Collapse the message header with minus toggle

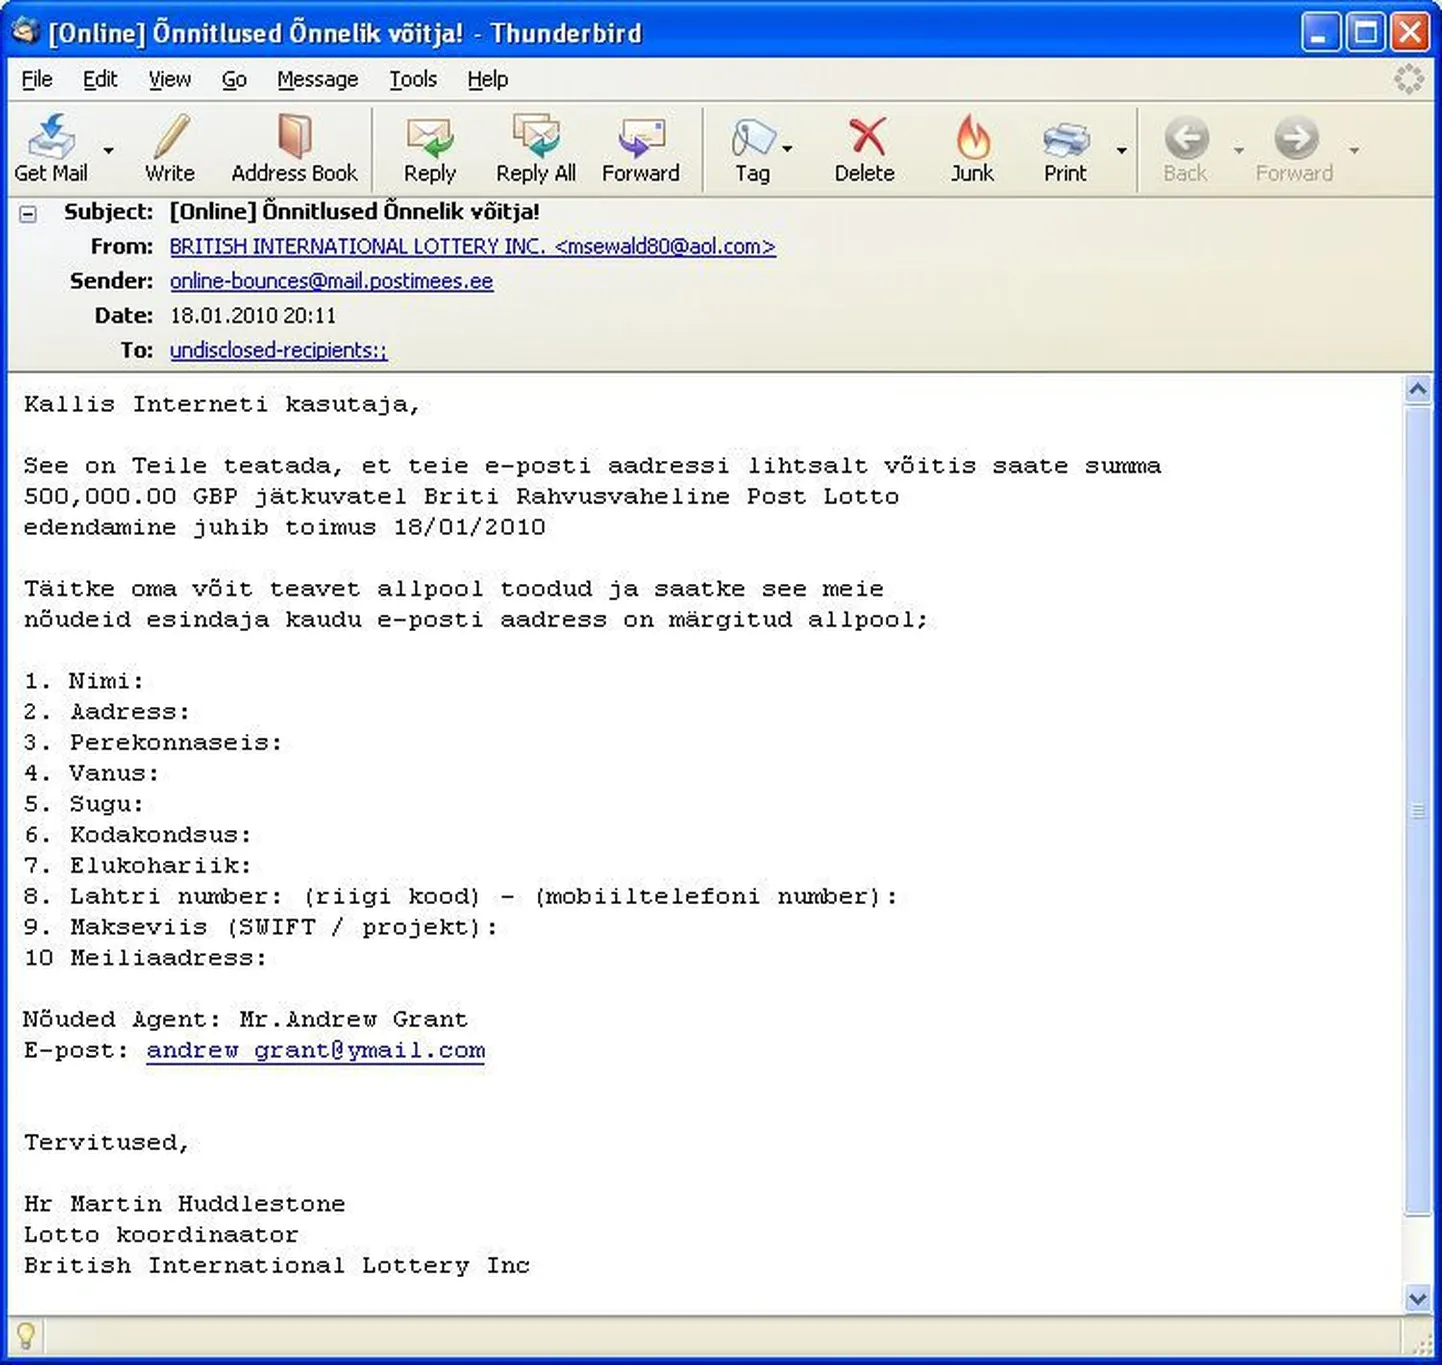[28, 213]
